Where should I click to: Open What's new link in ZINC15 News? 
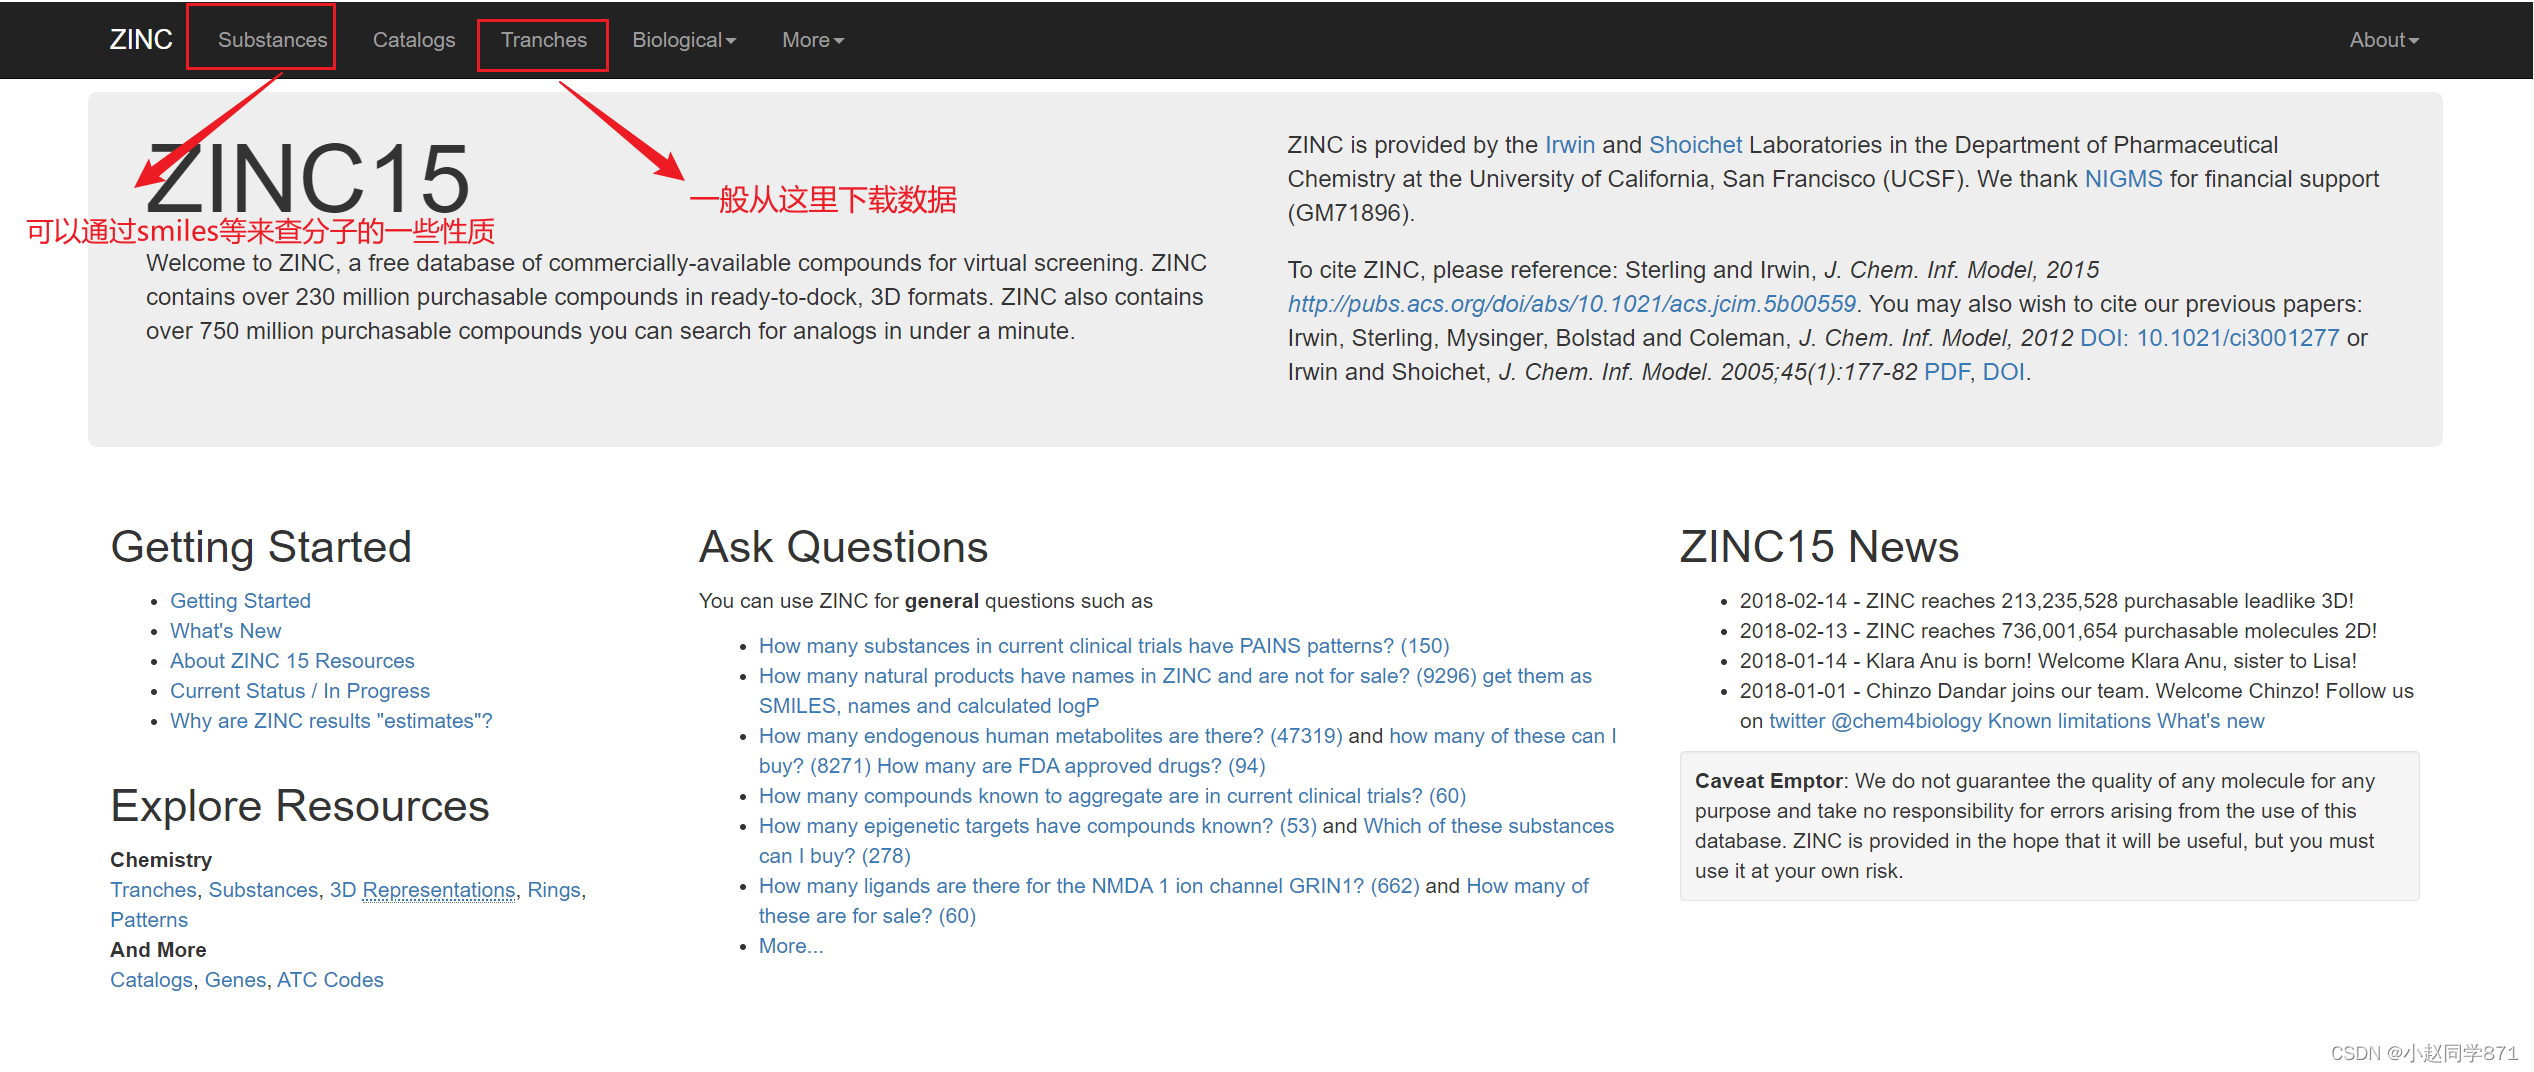coord(2210,721)
